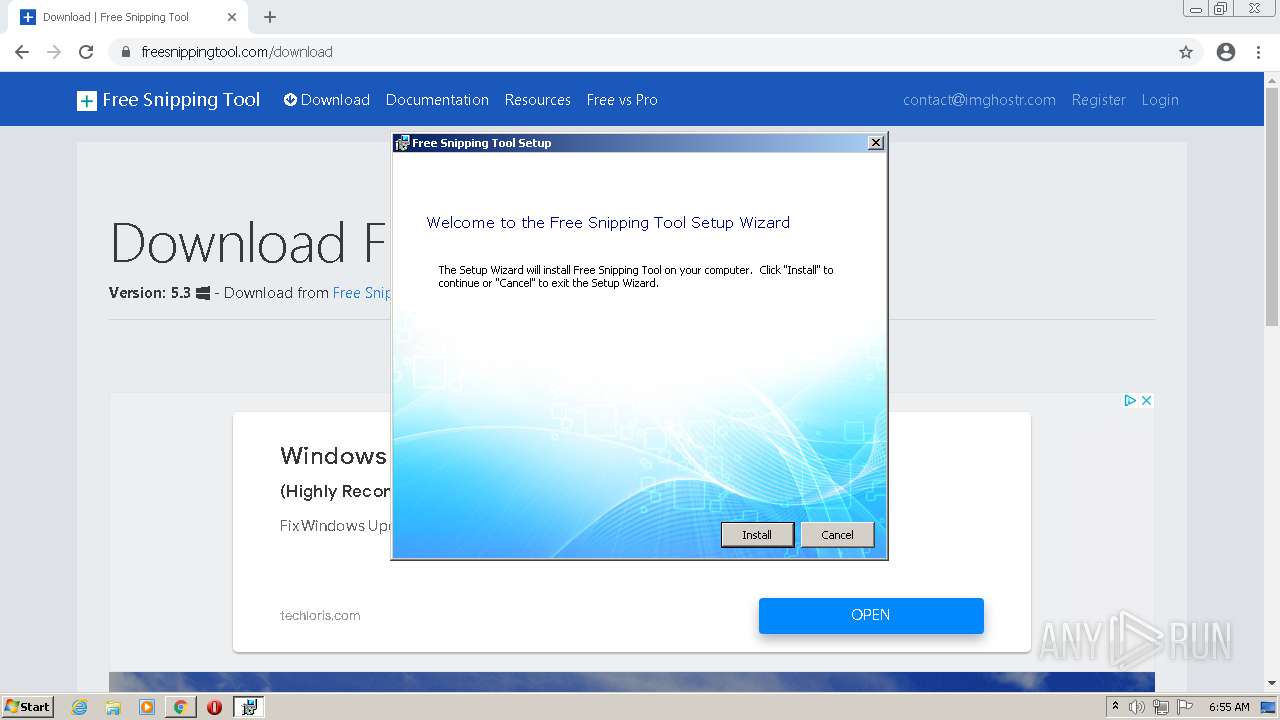Click the Version: 5.3 text

[x=150, y=293]
